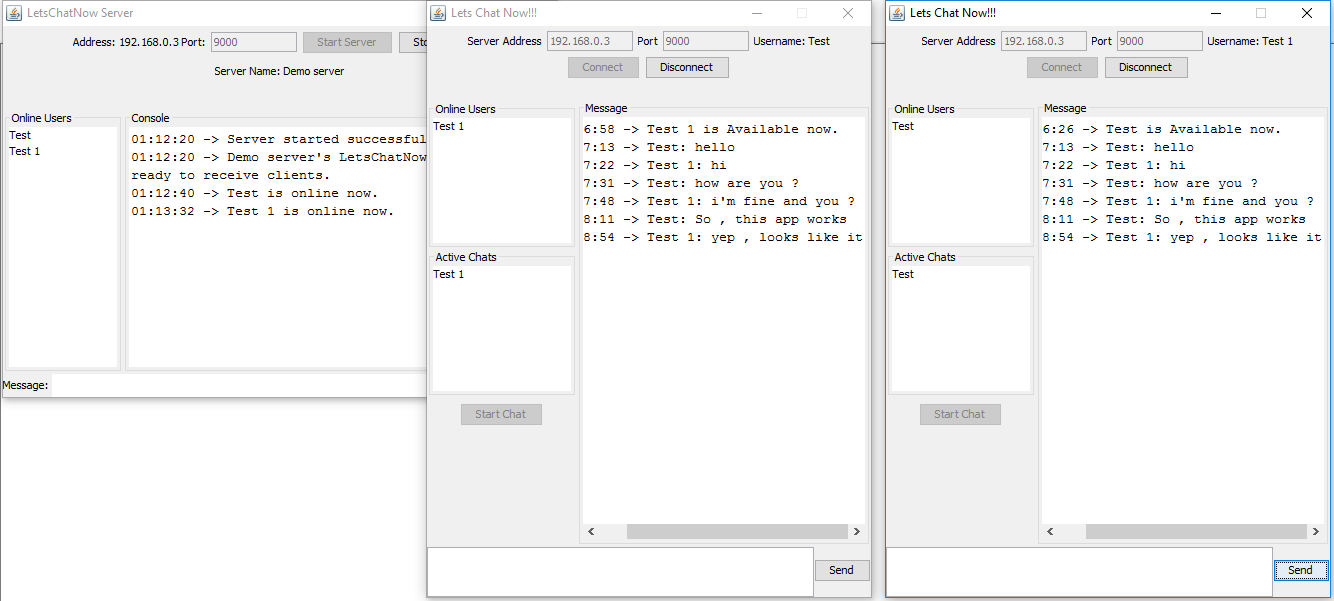
Task: Click the right arrow of Test's message scrollbar
Action: coord(857,531)
